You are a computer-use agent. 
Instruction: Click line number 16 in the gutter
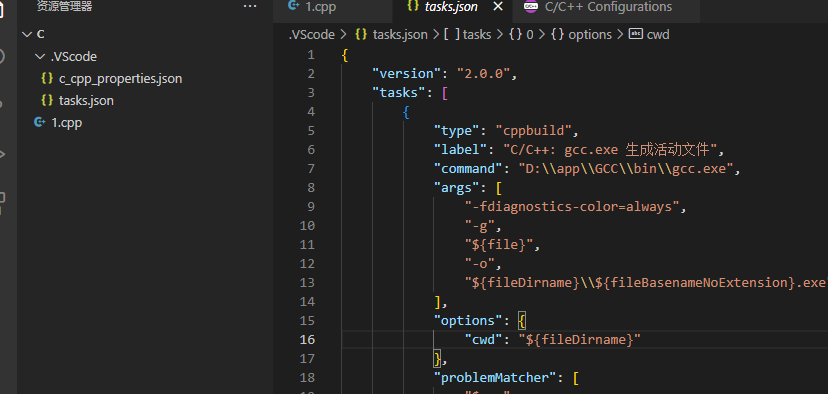pyautogui.click(x=307, y=340)
